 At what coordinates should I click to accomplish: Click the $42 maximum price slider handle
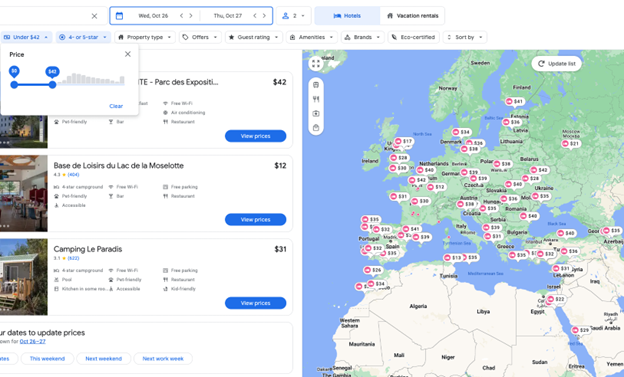click(x=53, y=84)
